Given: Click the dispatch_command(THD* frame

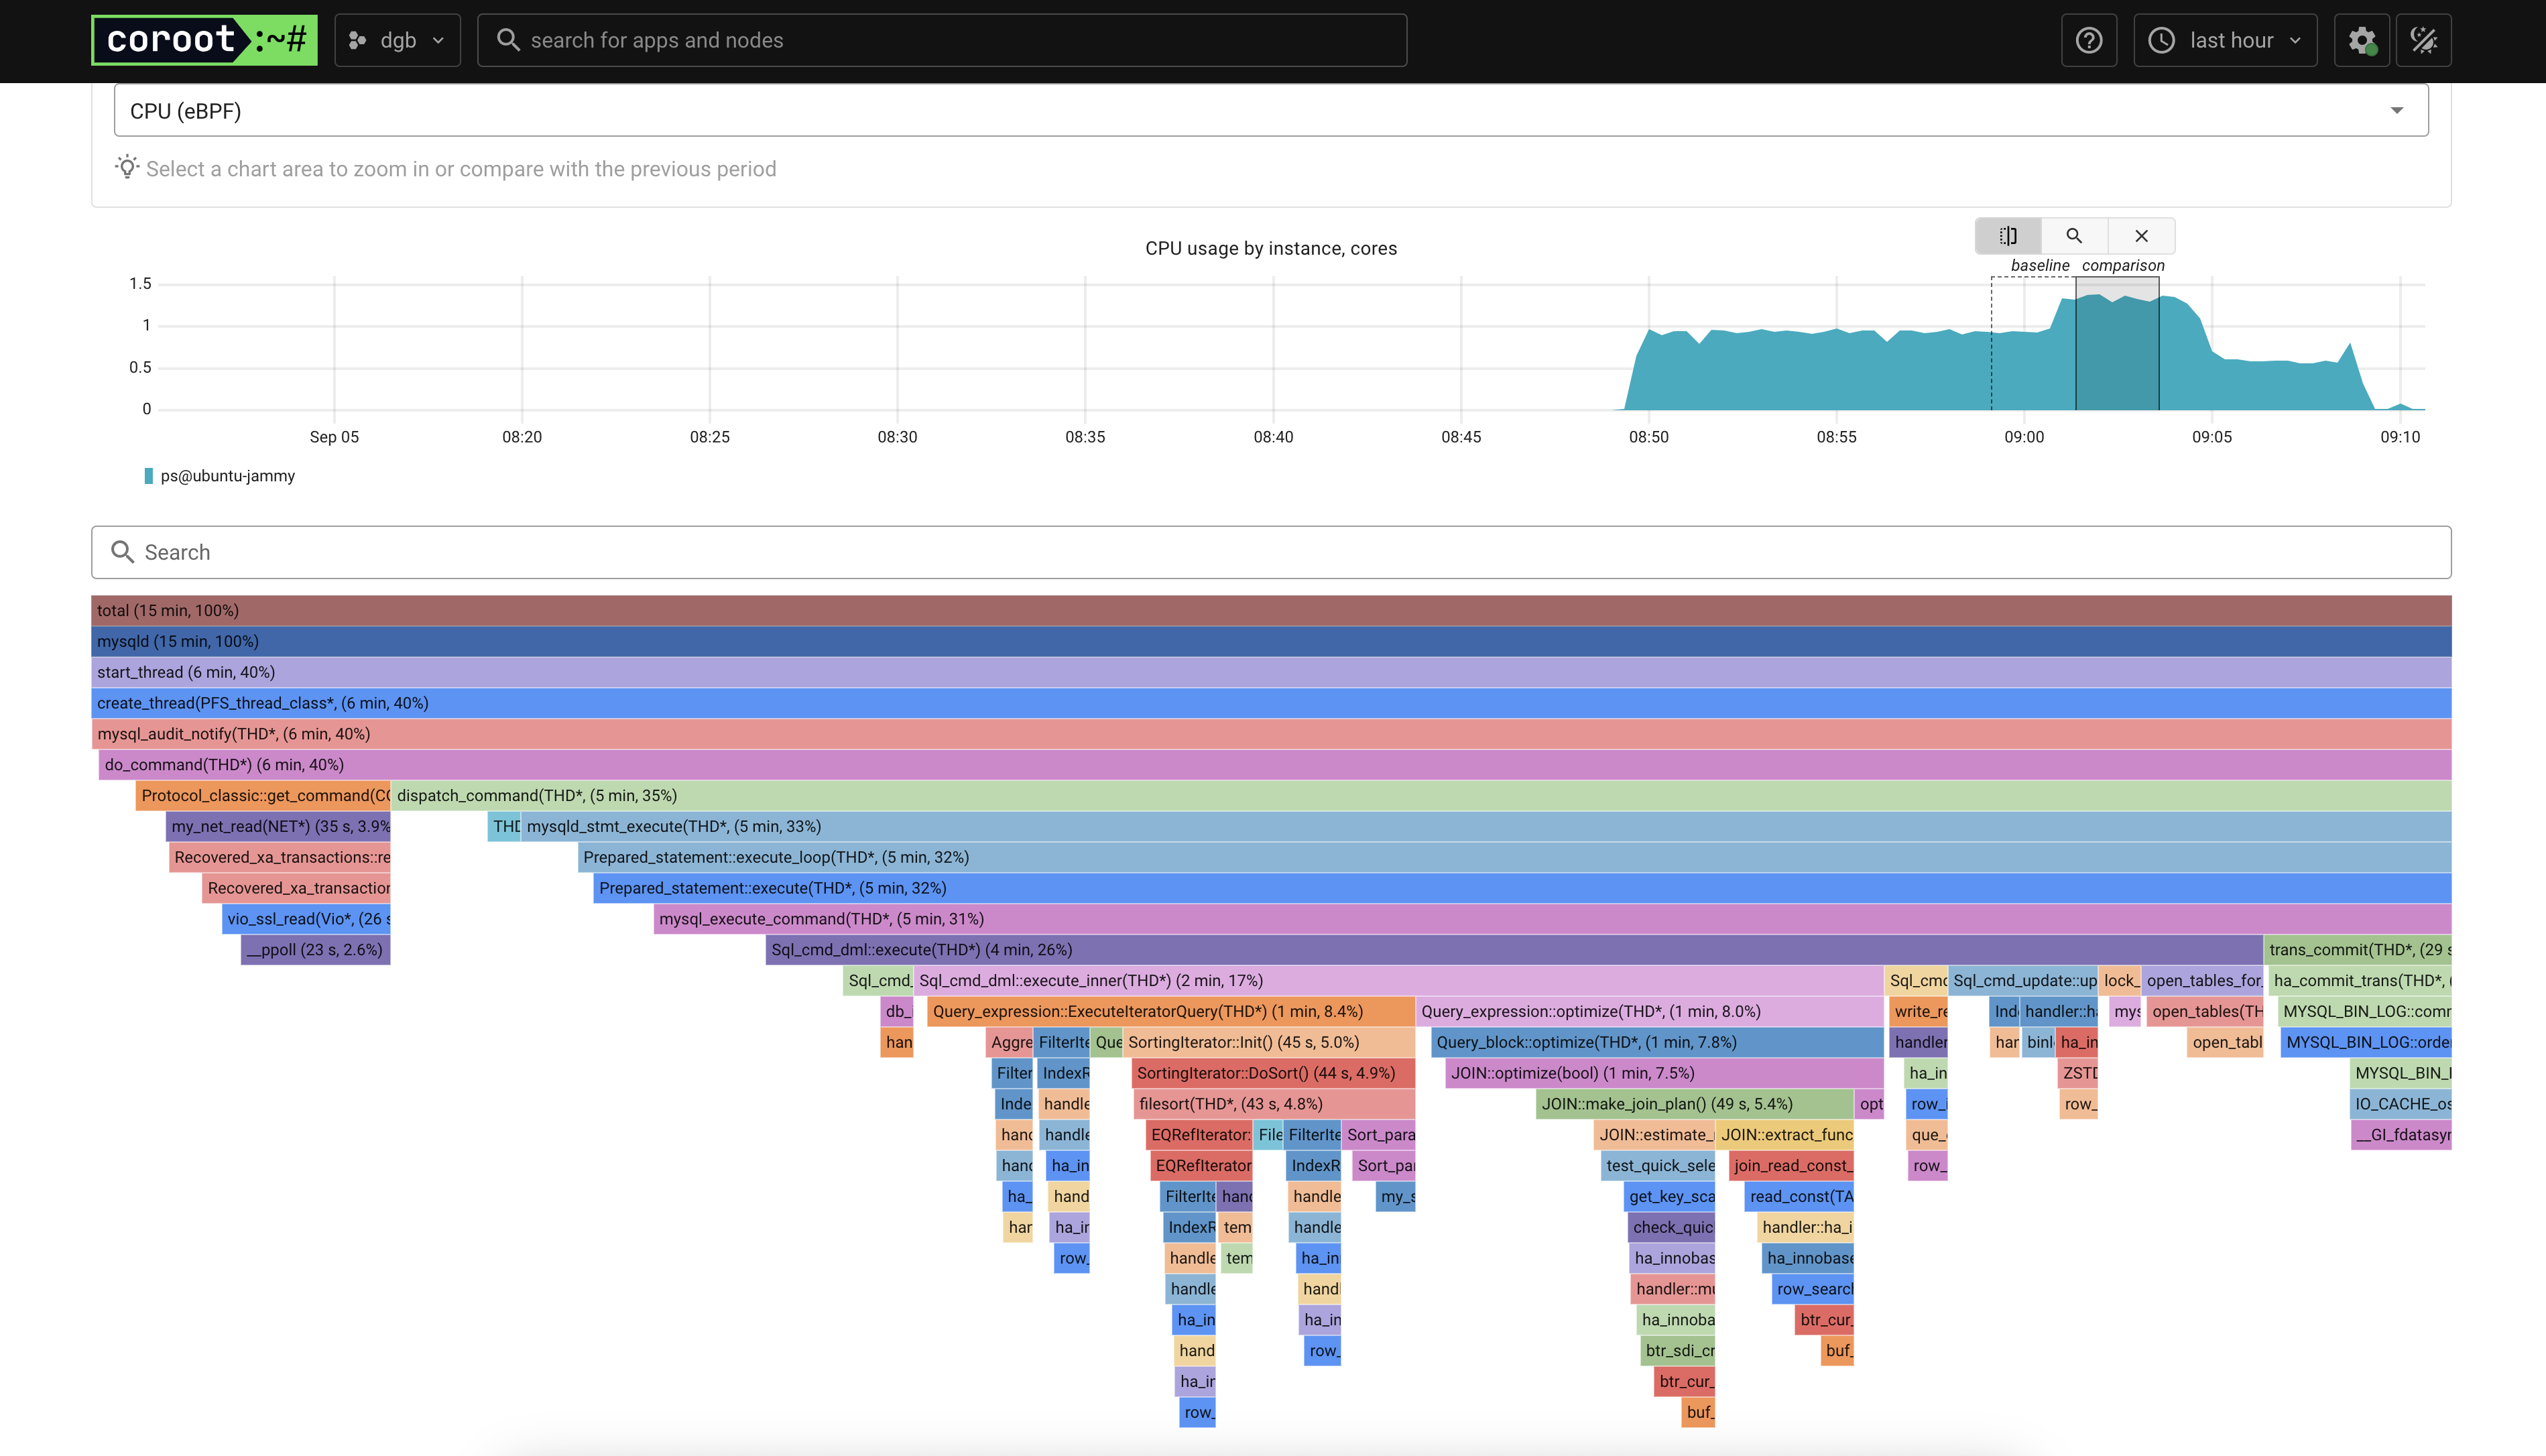Looking at the screenshot, I should point(1421,796).
